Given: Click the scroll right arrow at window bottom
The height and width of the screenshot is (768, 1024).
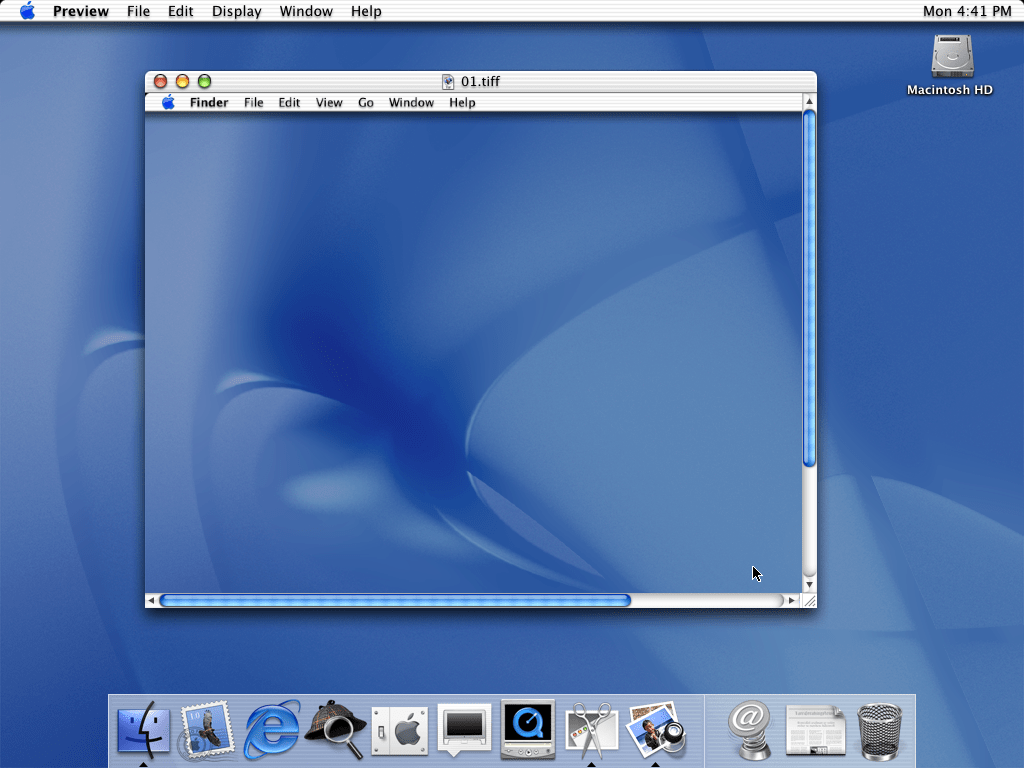Looking at the screenshot, I should pos(792,600).
